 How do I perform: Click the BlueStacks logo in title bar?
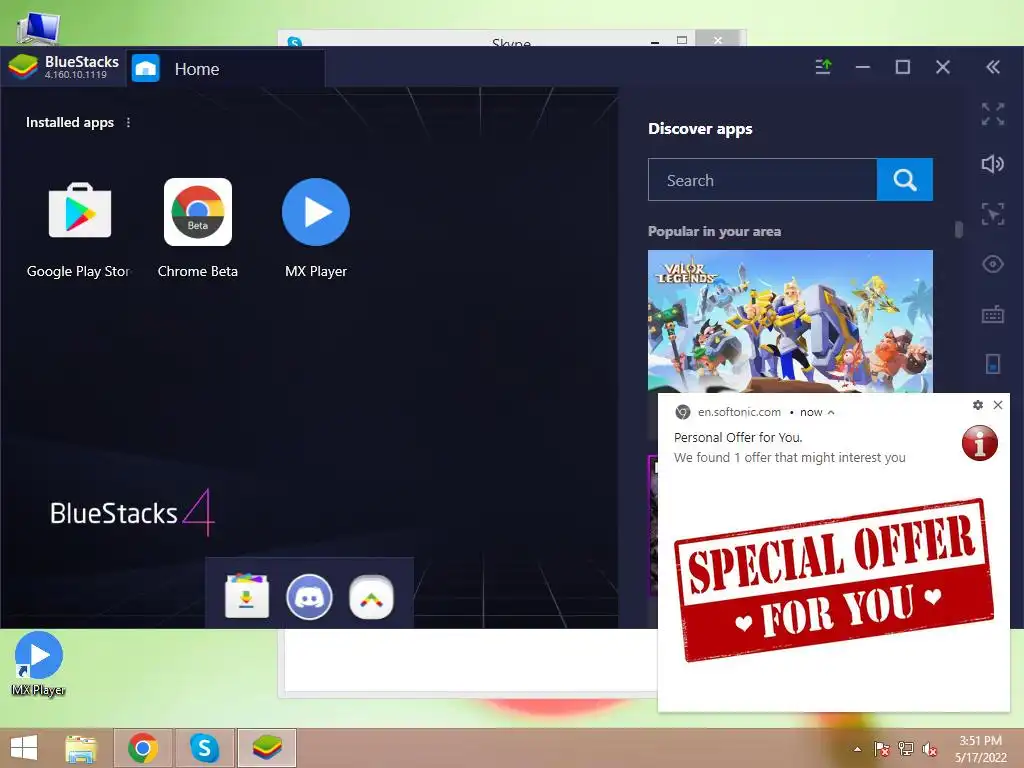(23, 67)
